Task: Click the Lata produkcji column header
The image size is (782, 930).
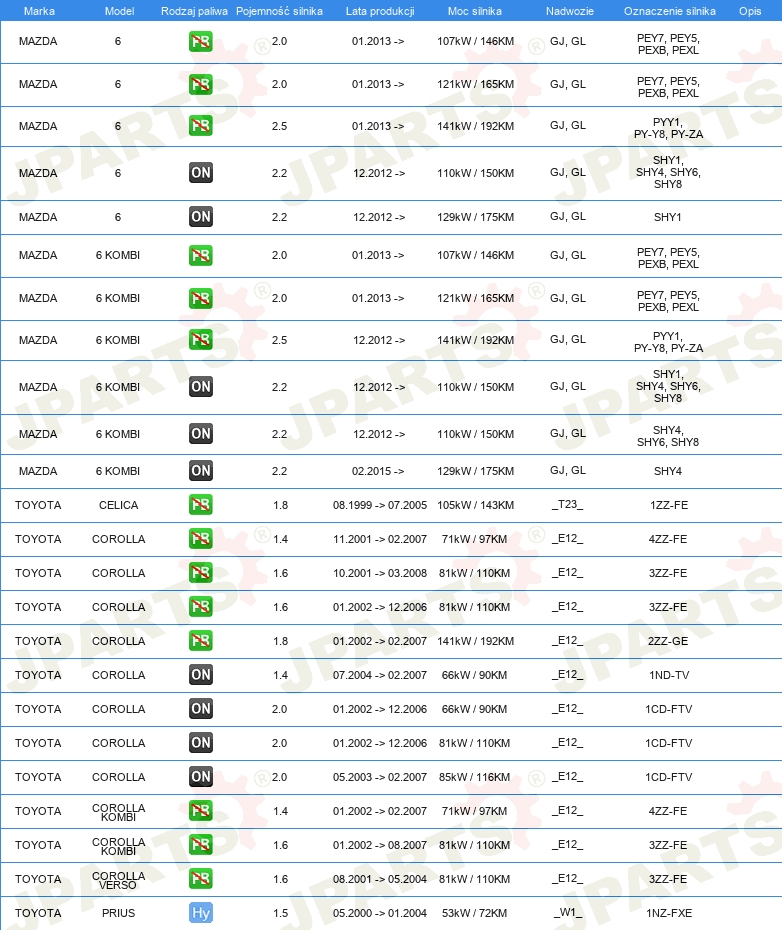Action: click(x=380, y=11)
